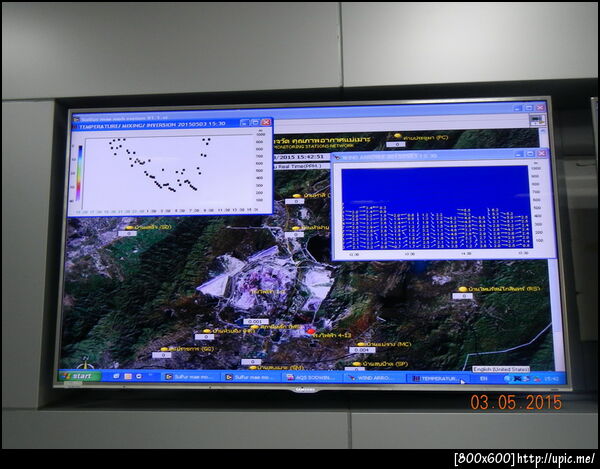Click the blue wind arrow plot area
Screen dimensions: 600x469
point(435,207)
